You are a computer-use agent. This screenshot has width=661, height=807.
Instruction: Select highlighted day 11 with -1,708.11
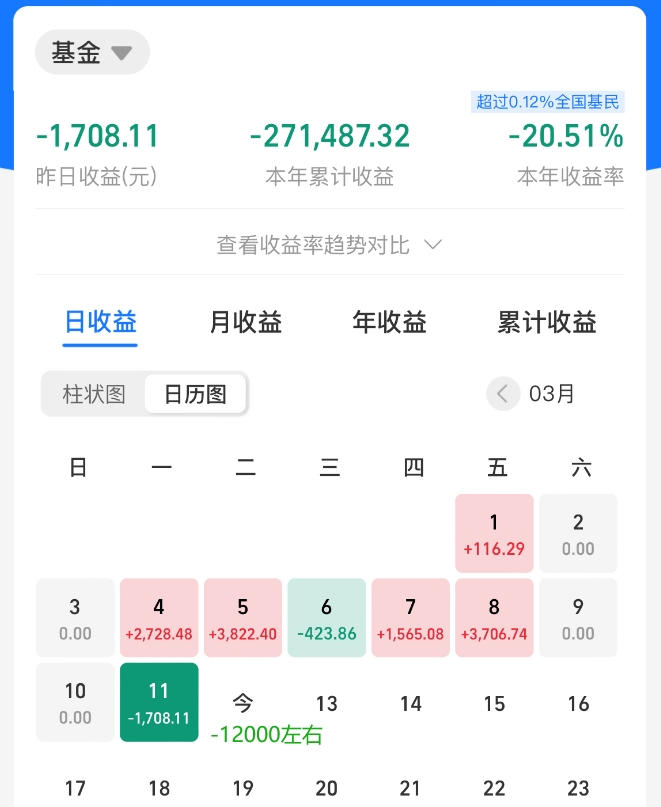pos(159,702)
